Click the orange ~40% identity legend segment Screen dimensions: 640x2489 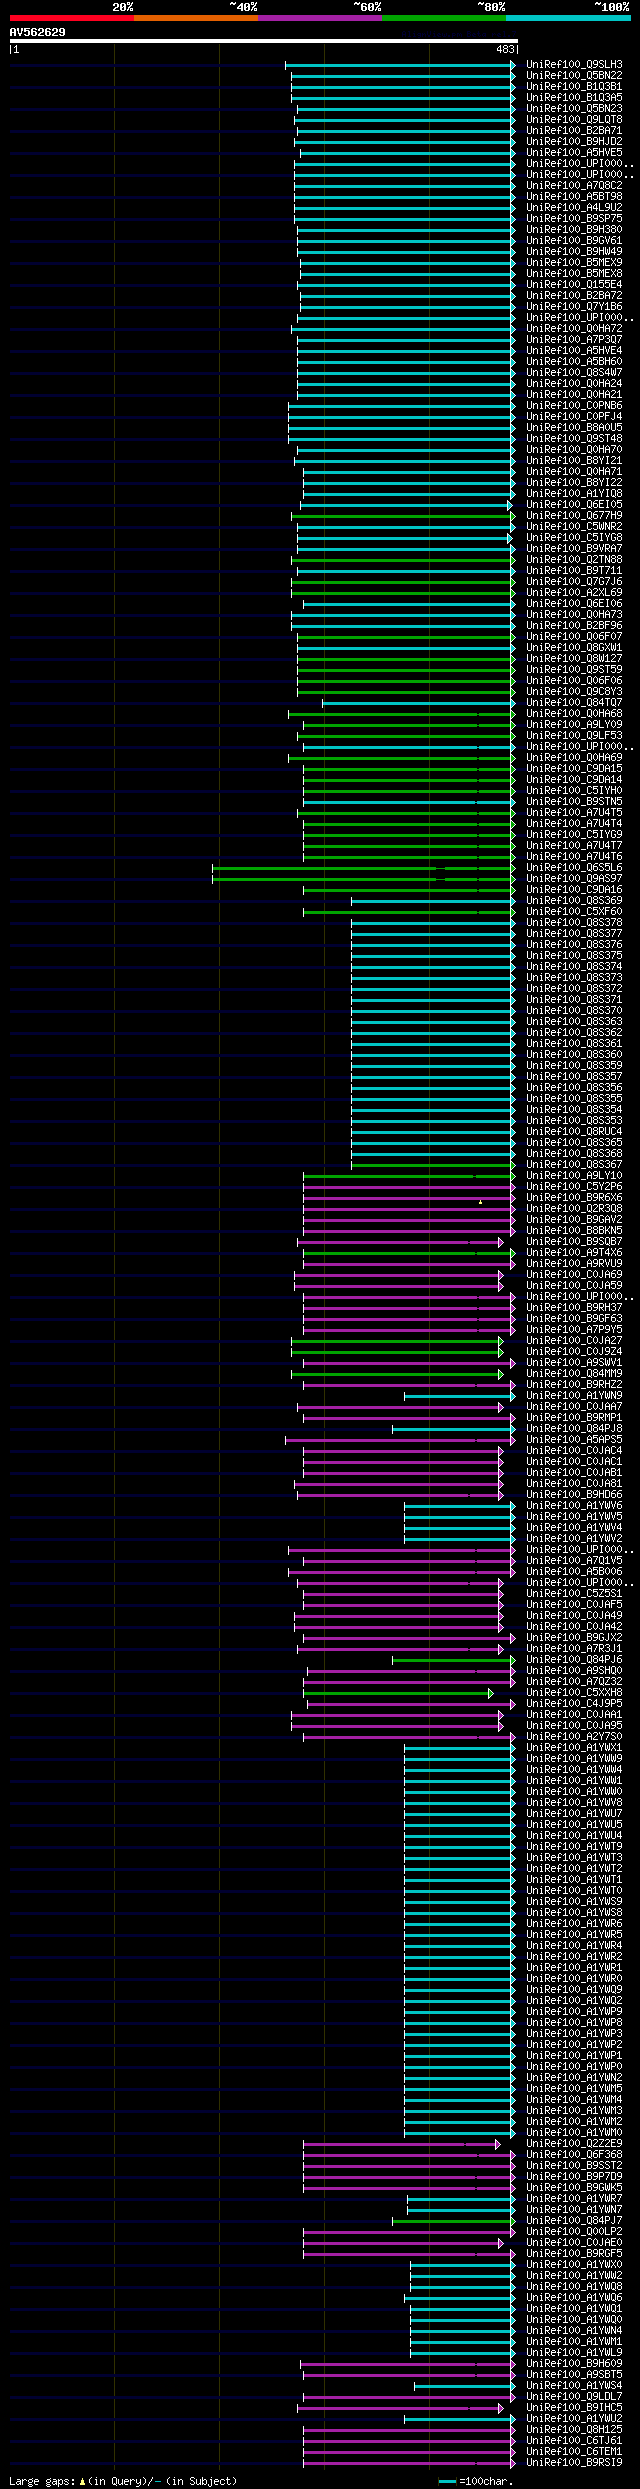coord(195,18)
